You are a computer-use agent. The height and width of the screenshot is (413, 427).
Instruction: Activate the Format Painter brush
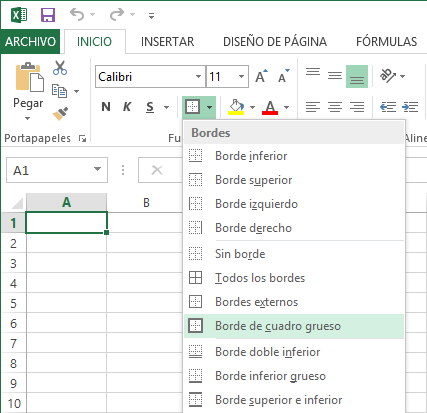(x=60, y=114)
